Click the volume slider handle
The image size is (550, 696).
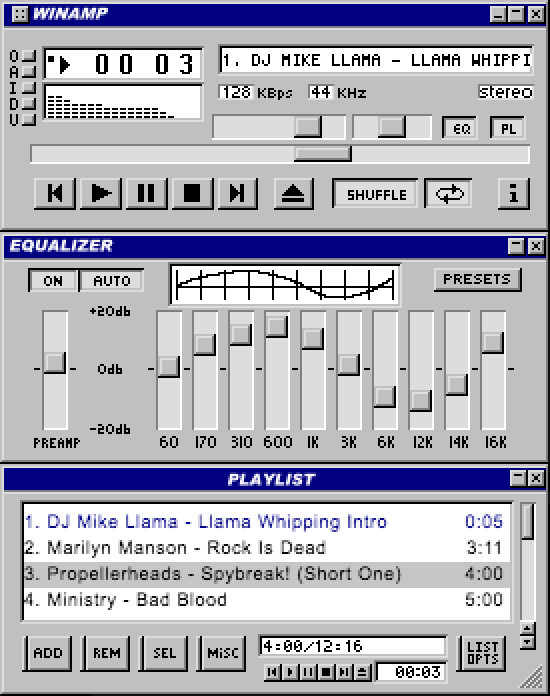click(308, 127)
